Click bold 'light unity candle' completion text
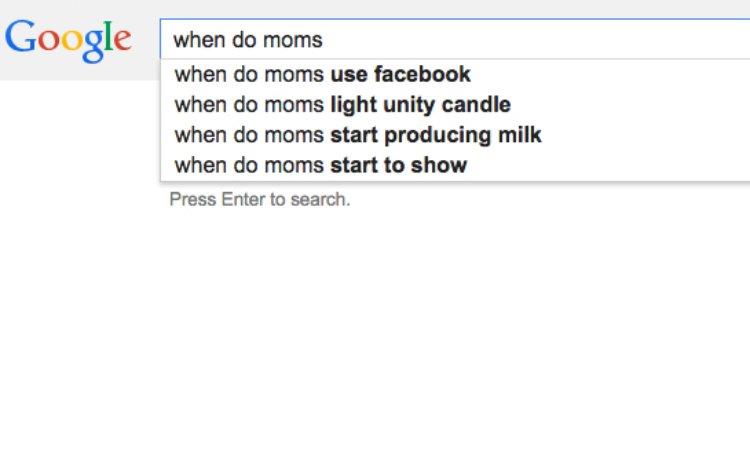 click(x=420, y=106)
